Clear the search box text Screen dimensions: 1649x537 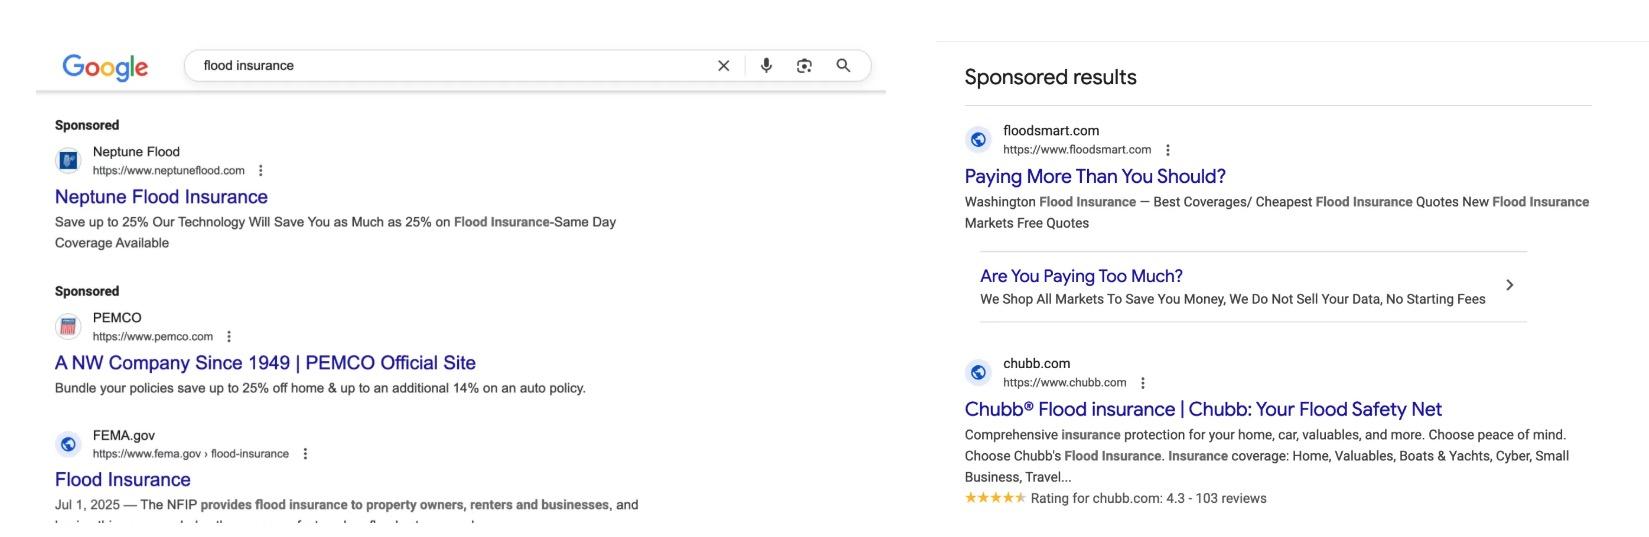coord(724,66)
